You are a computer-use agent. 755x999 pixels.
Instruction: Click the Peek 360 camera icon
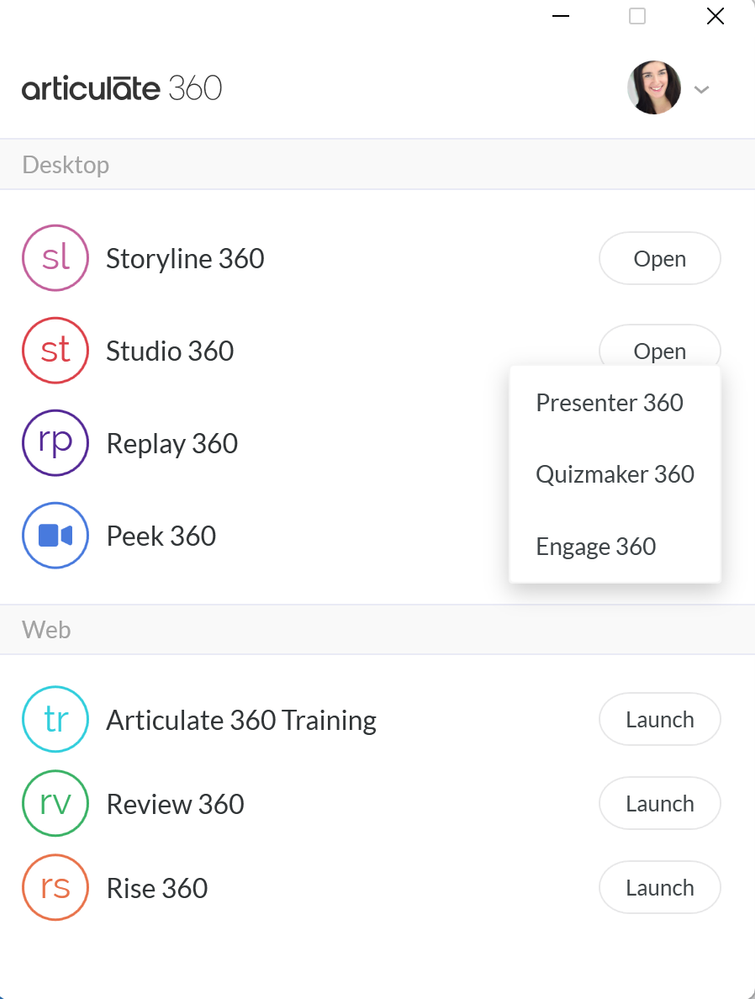click(x=55, y=535)
